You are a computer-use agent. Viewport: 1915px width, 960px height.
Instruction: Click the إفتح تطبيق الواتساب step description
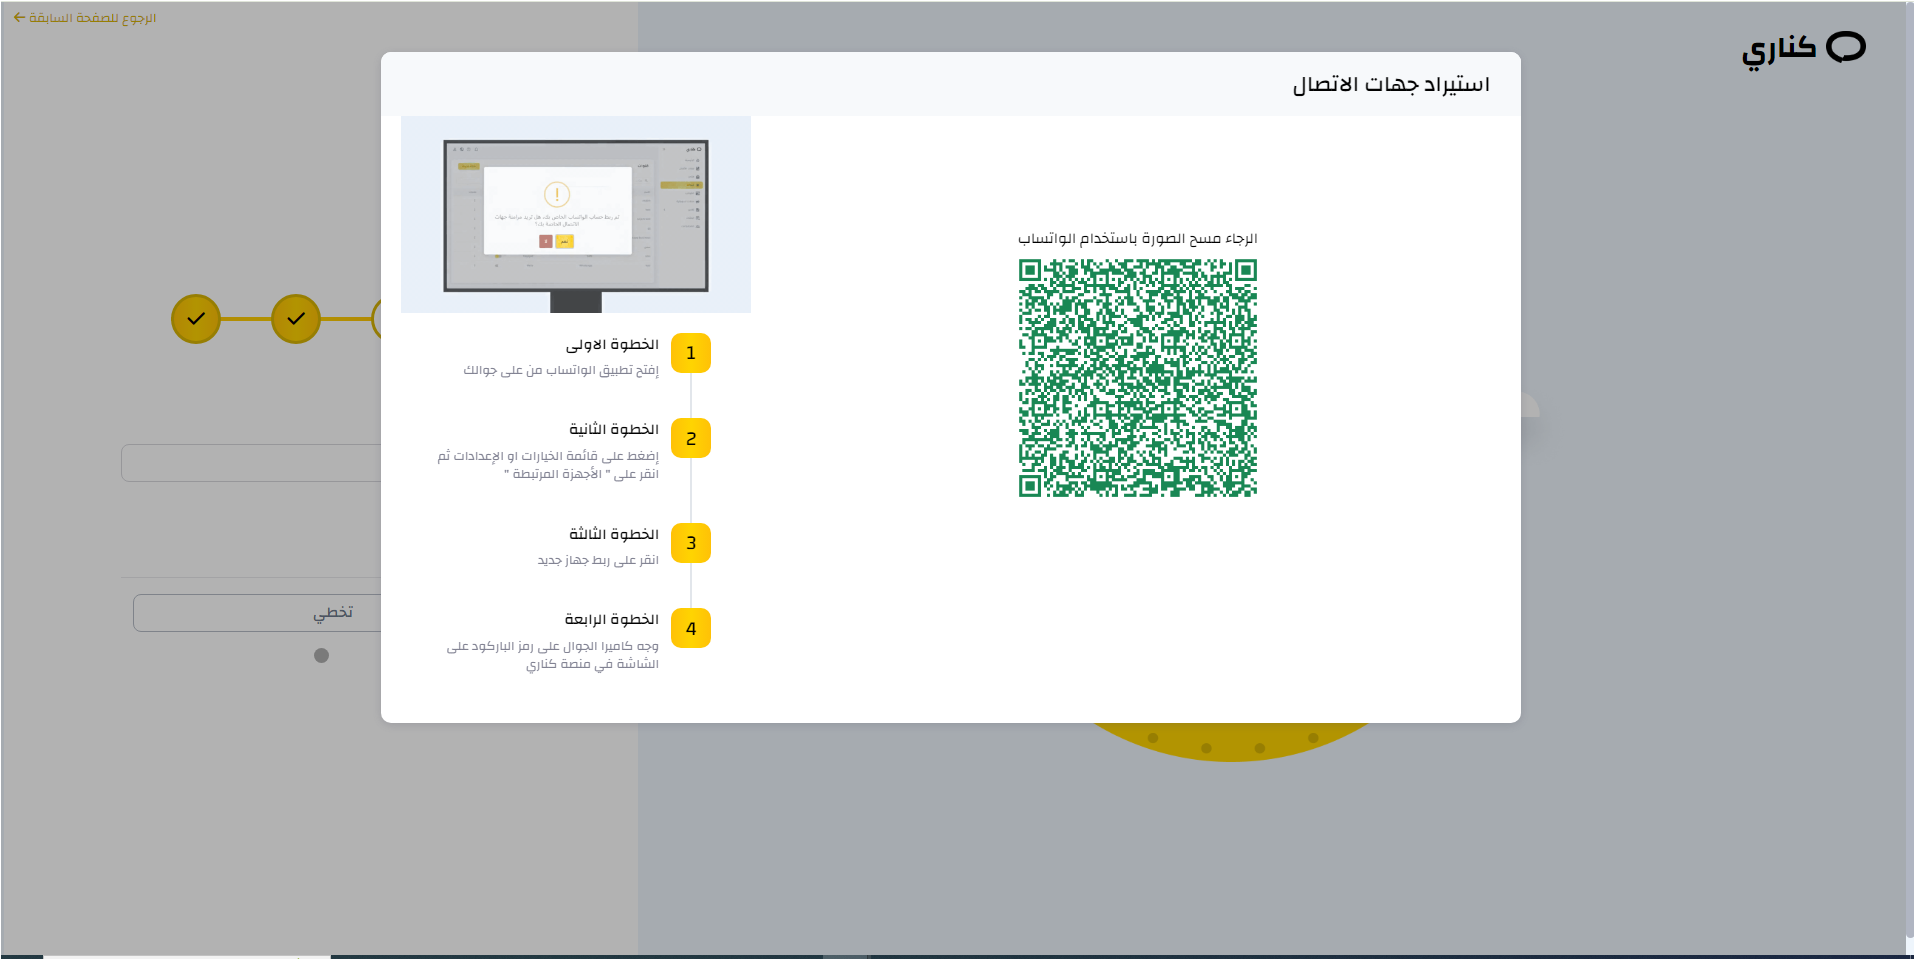coord(561,371)
